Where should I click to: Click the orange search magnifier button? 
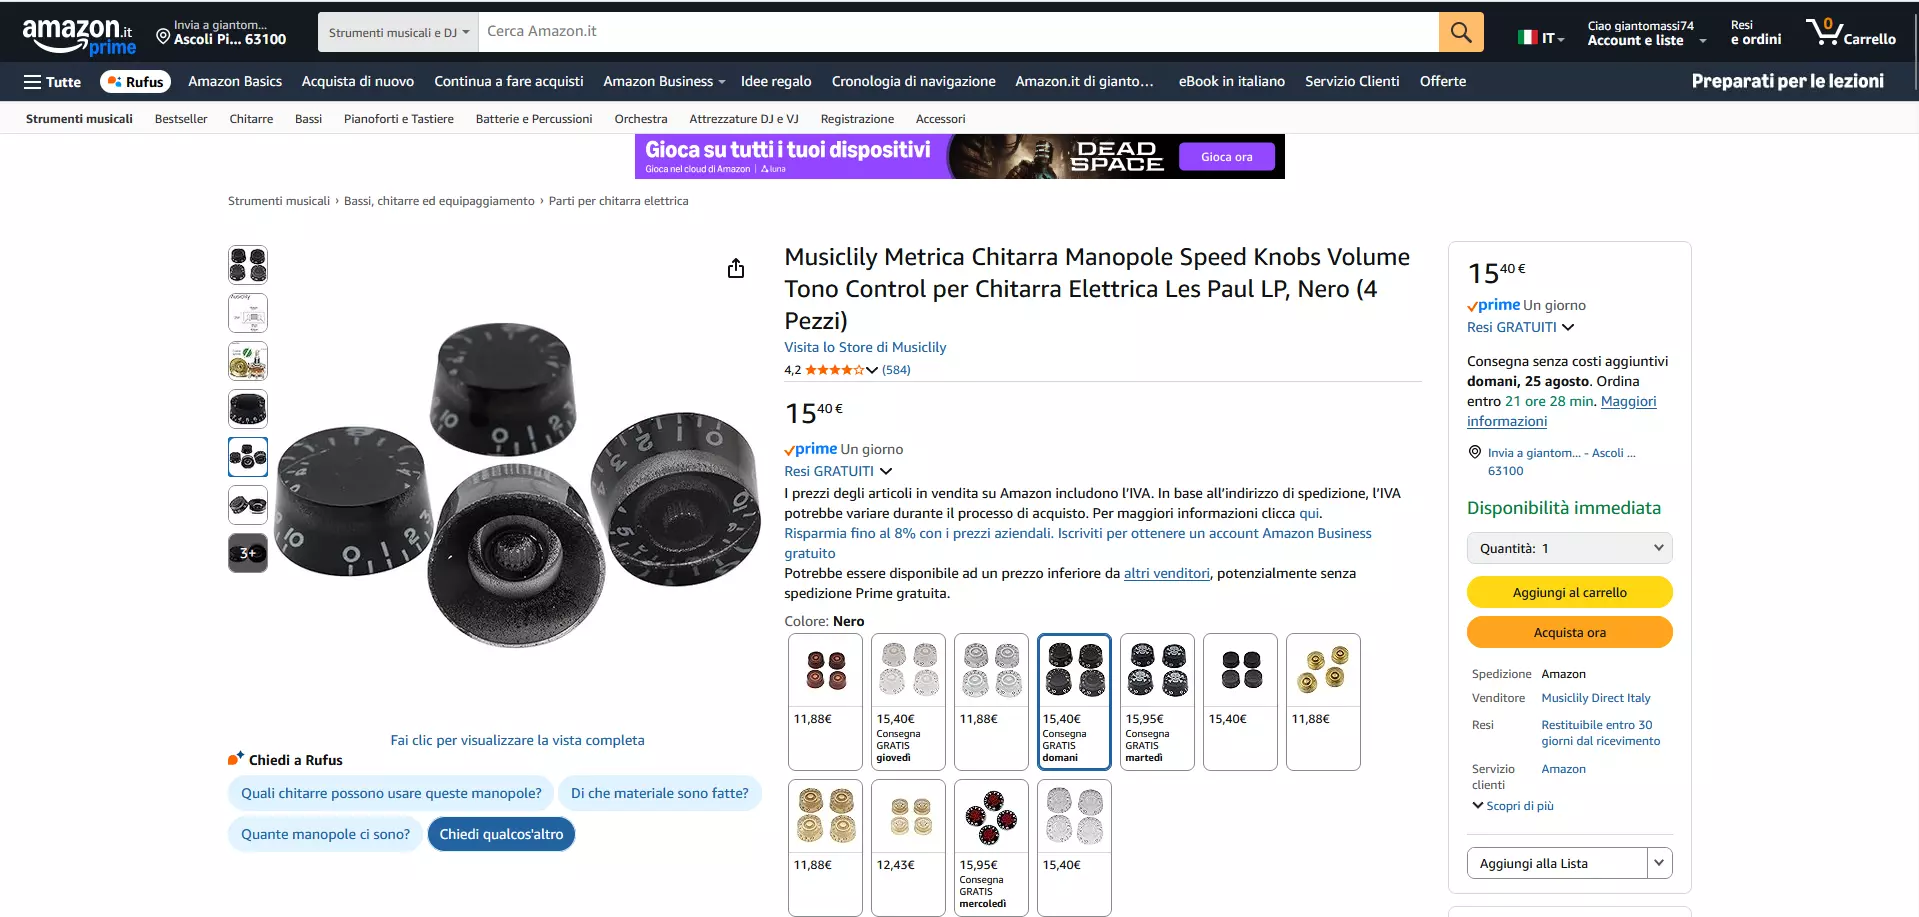[x=1461, y=32]
